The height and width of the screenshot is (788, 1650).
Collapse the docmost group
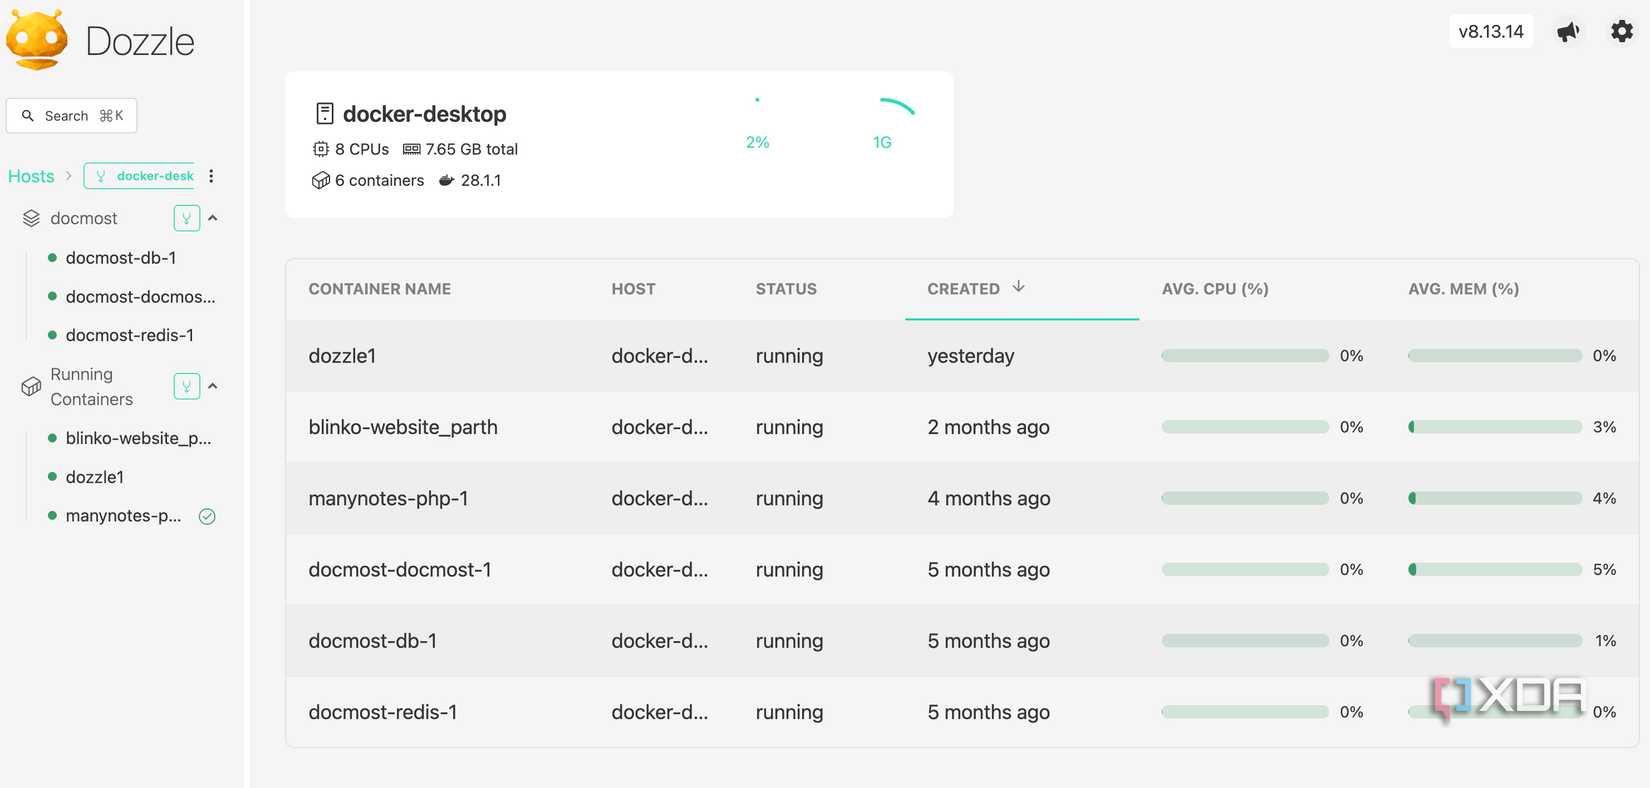tap(213, 218)
